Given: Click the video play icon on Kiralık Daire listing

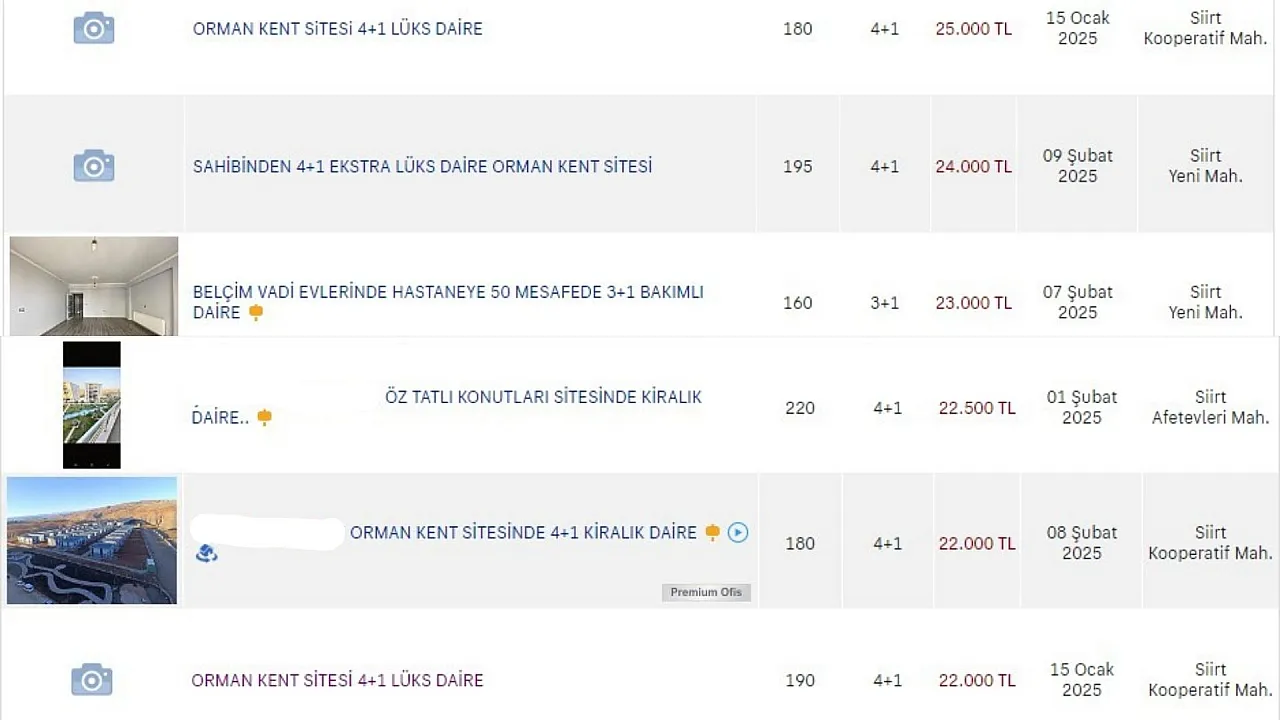Looking at the screenshot, I should pyautogui.click(x=738, y=532).
